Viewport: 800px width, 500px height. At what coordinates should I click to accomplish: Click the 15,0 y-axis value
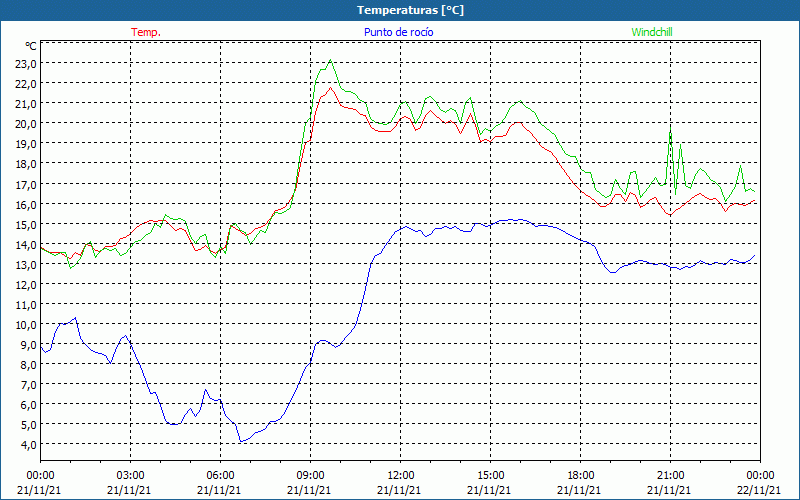pyautogui.click(x=27, y=224)
